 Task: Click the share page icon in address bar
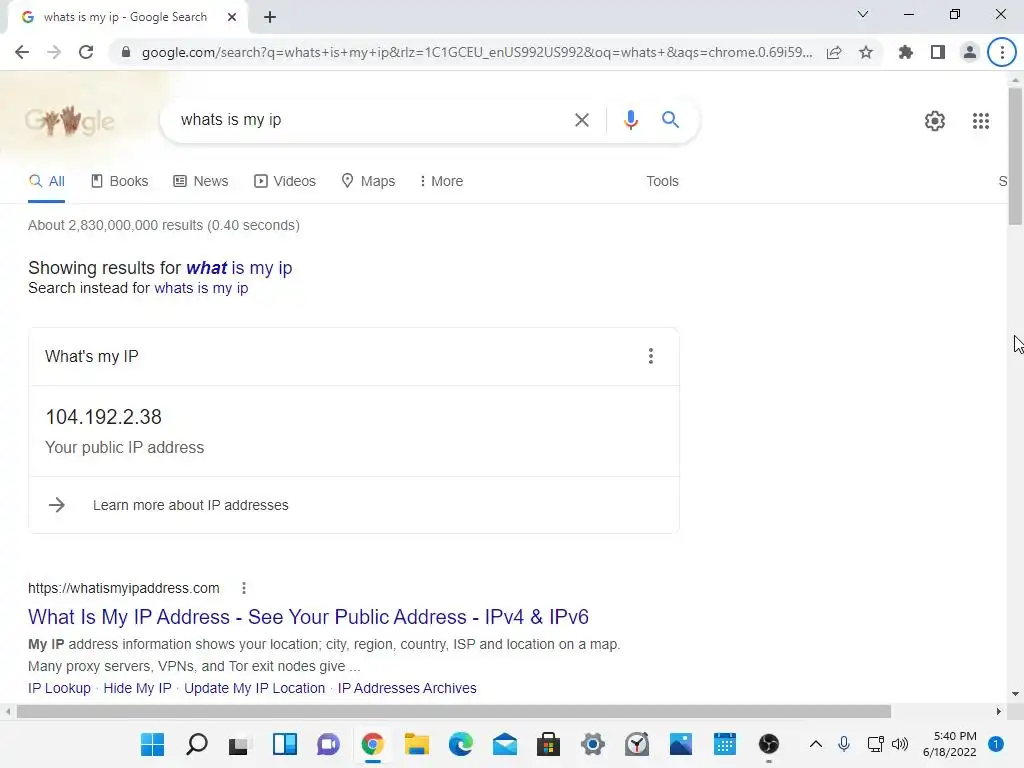[834, 52]
